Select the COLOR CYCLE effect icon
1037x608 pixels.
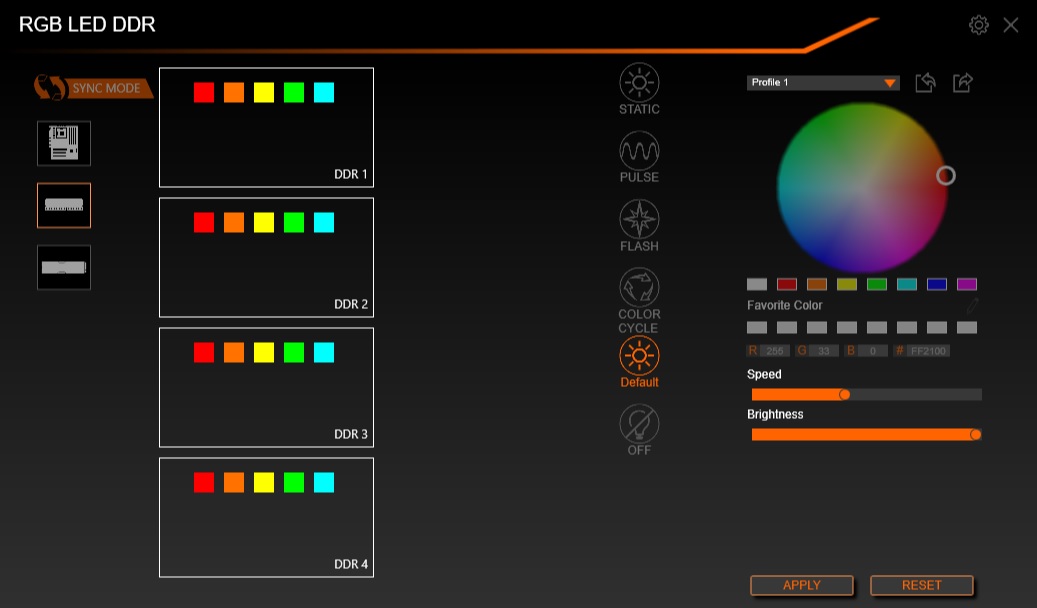639,288
